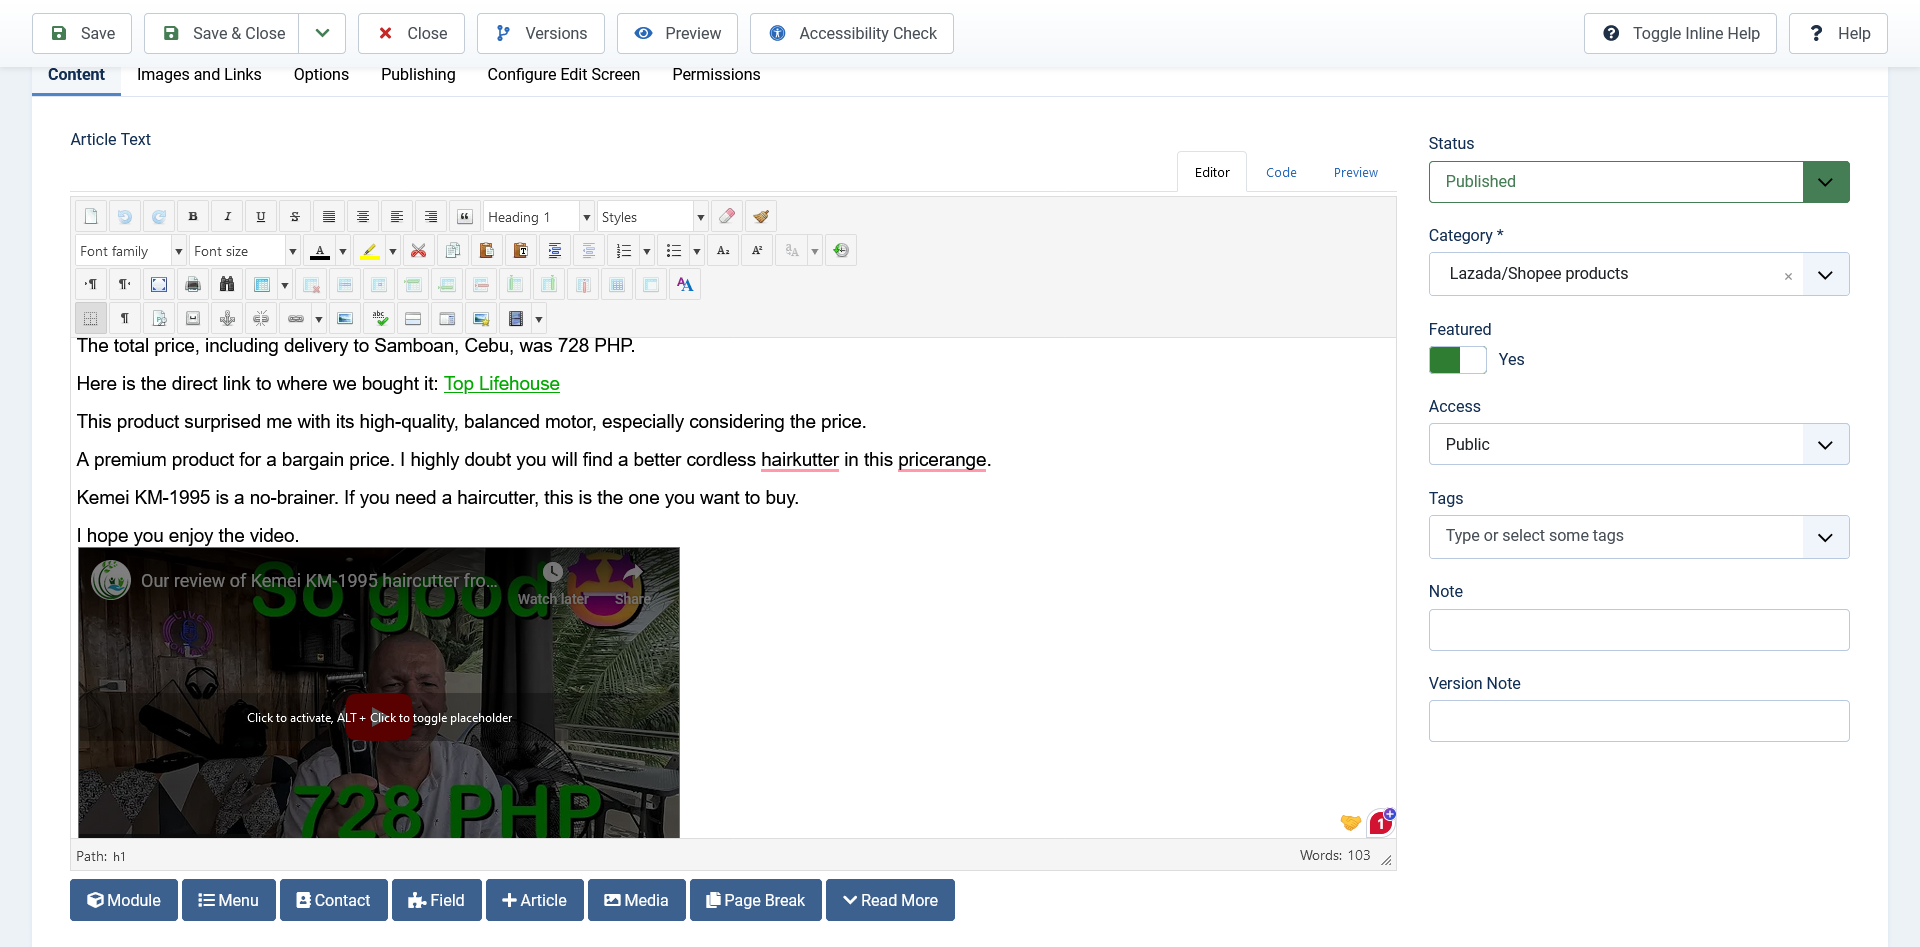Toggle italic formatting
This screenshot has width=1920, height=947.
227,217
